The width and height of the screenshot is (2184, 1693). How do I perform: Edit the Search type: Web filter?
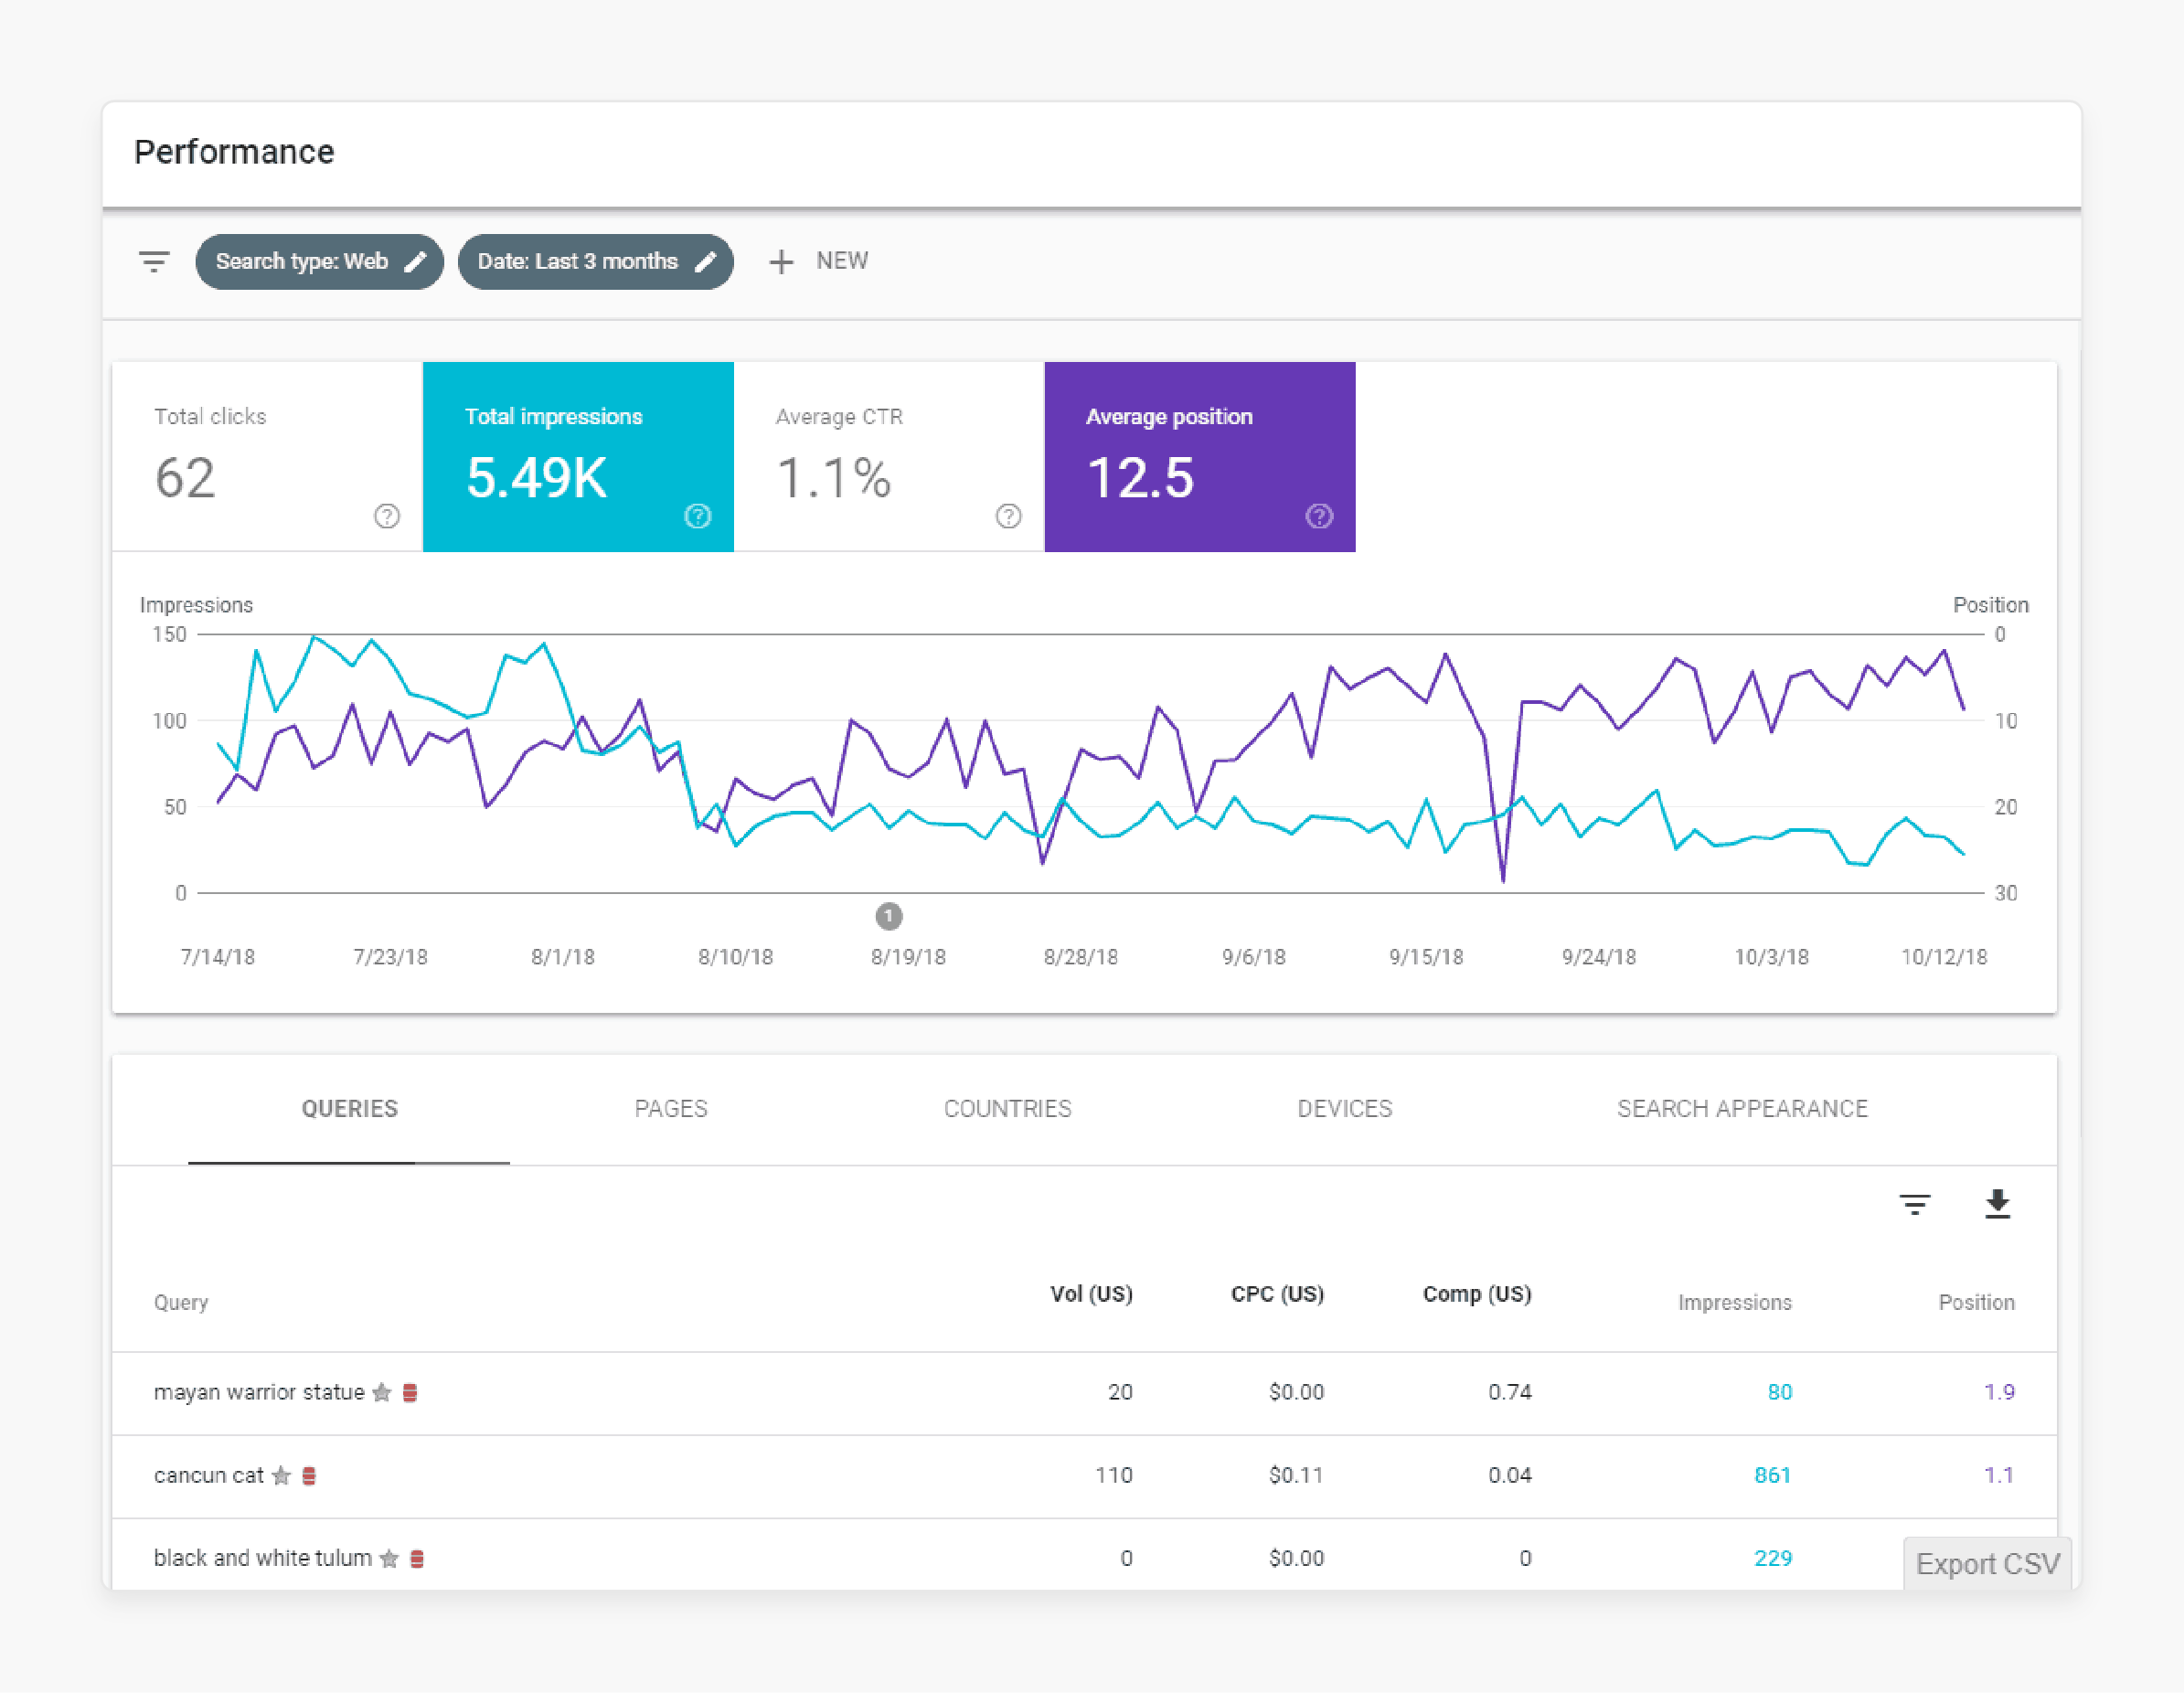point(319,262)
